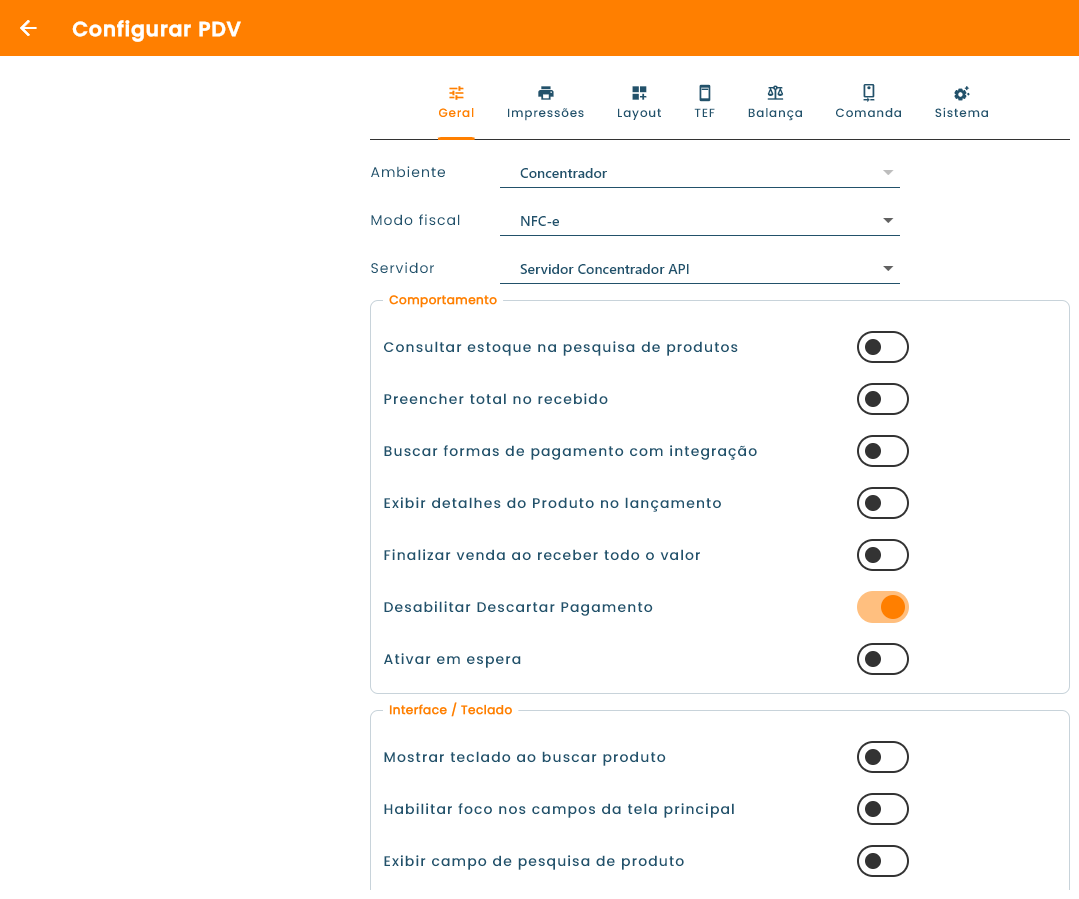
Task: Switch to the Impressões tab label
Action: [546, 113]
